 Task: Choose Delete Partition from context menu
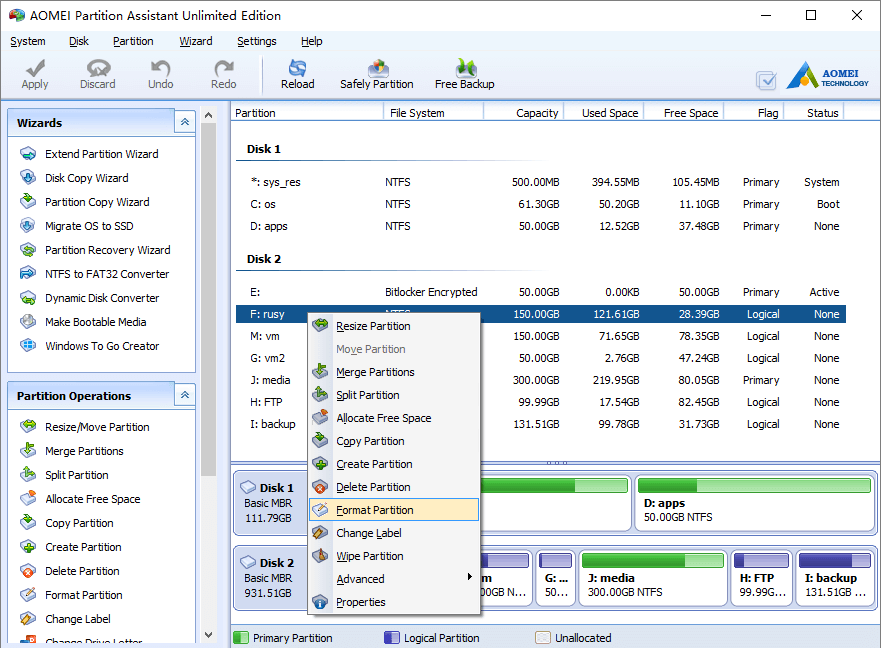coord(394,487)
